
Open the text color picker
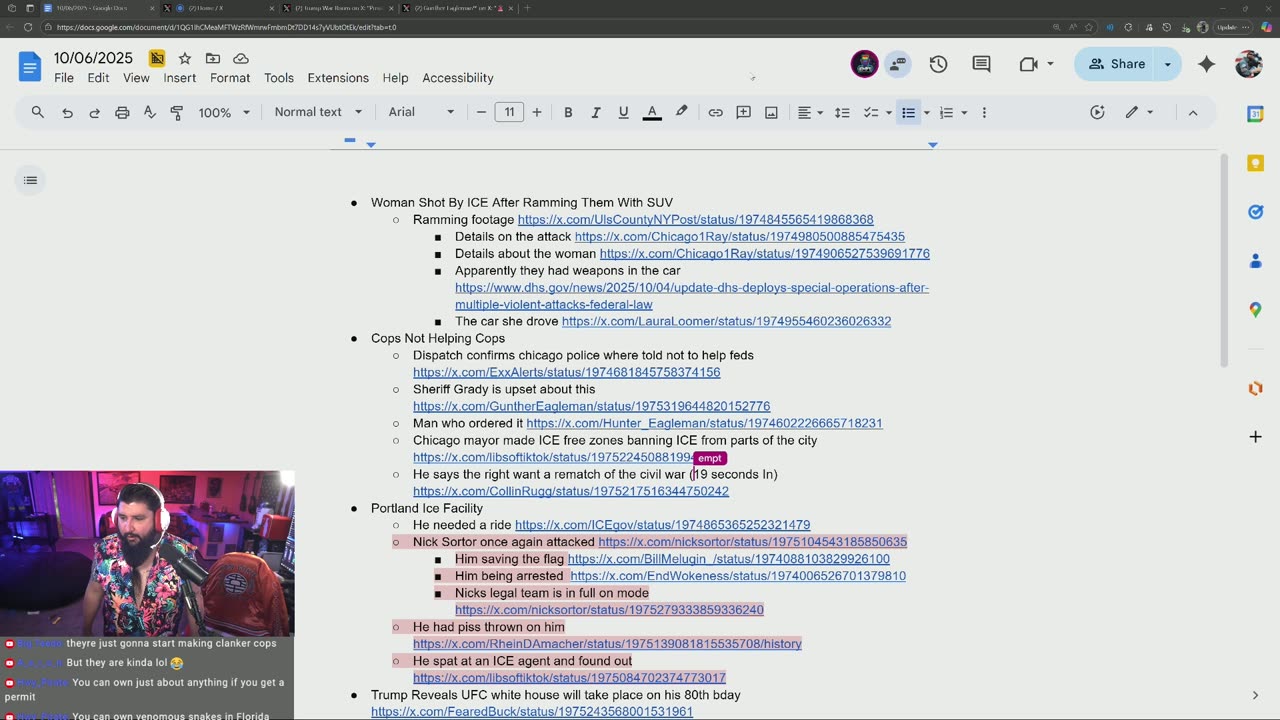tap(652, 113)
